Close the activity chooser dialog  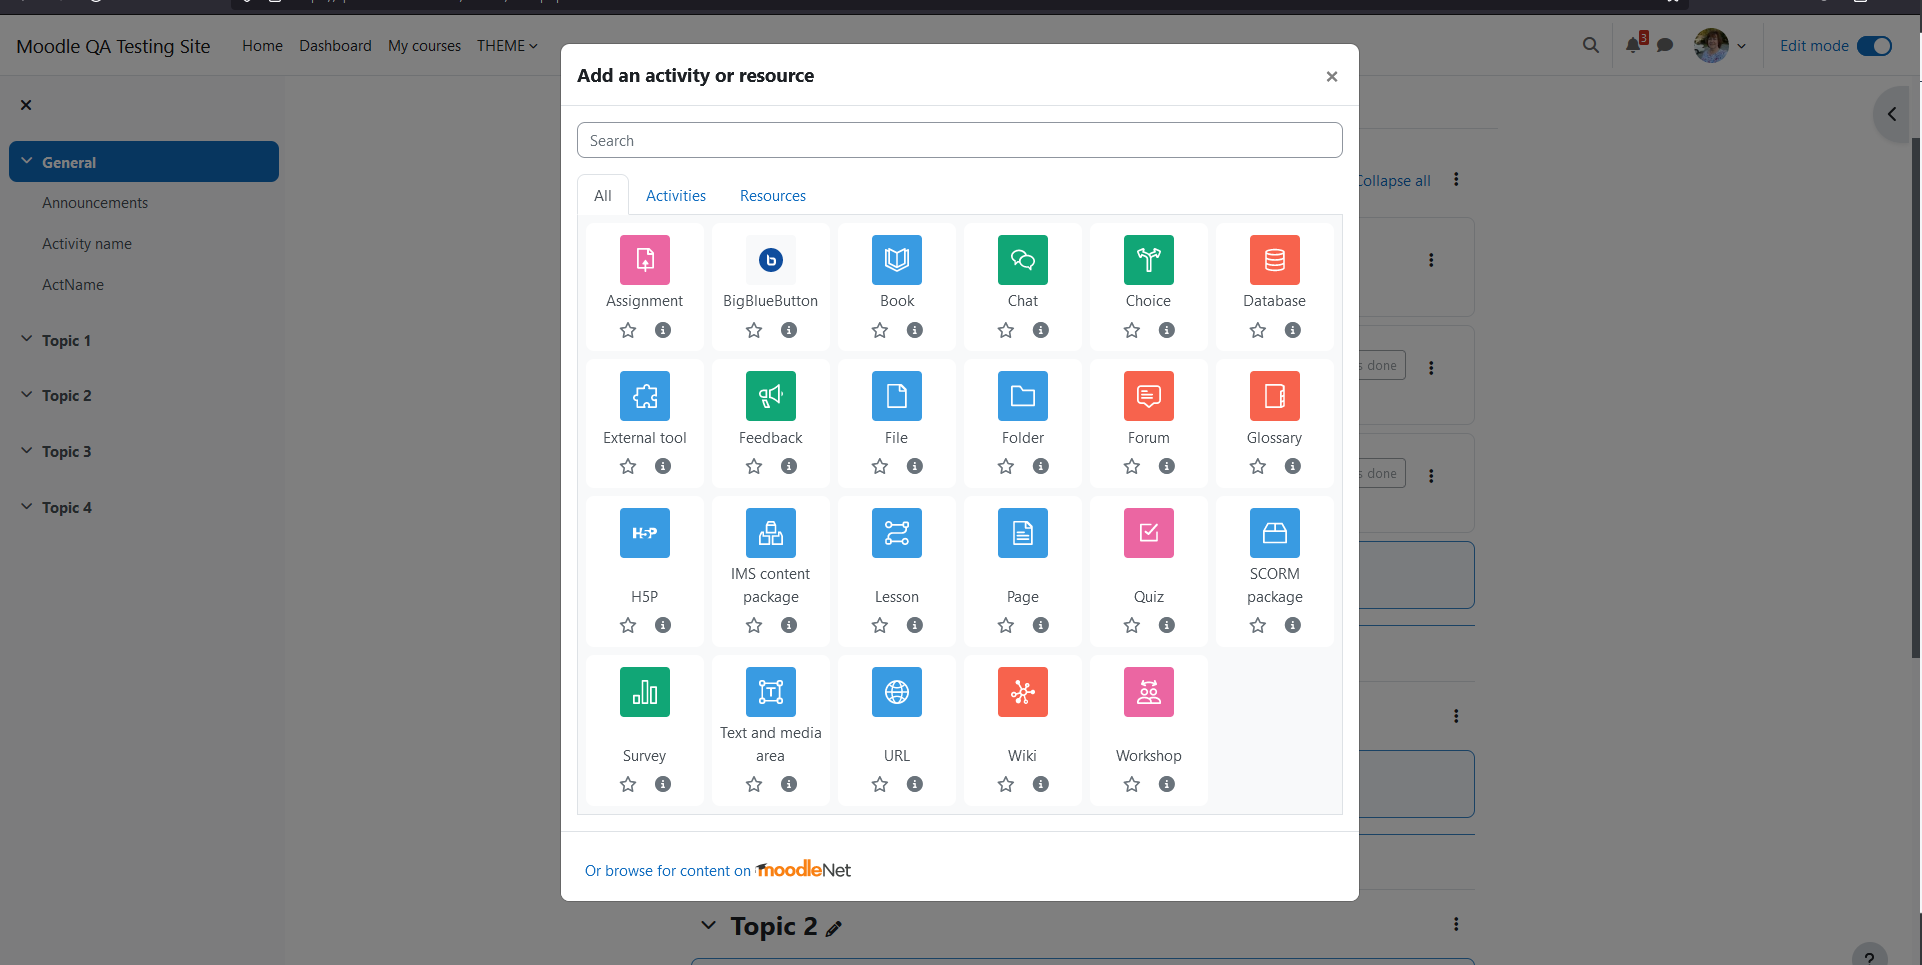click(1332, 76)
